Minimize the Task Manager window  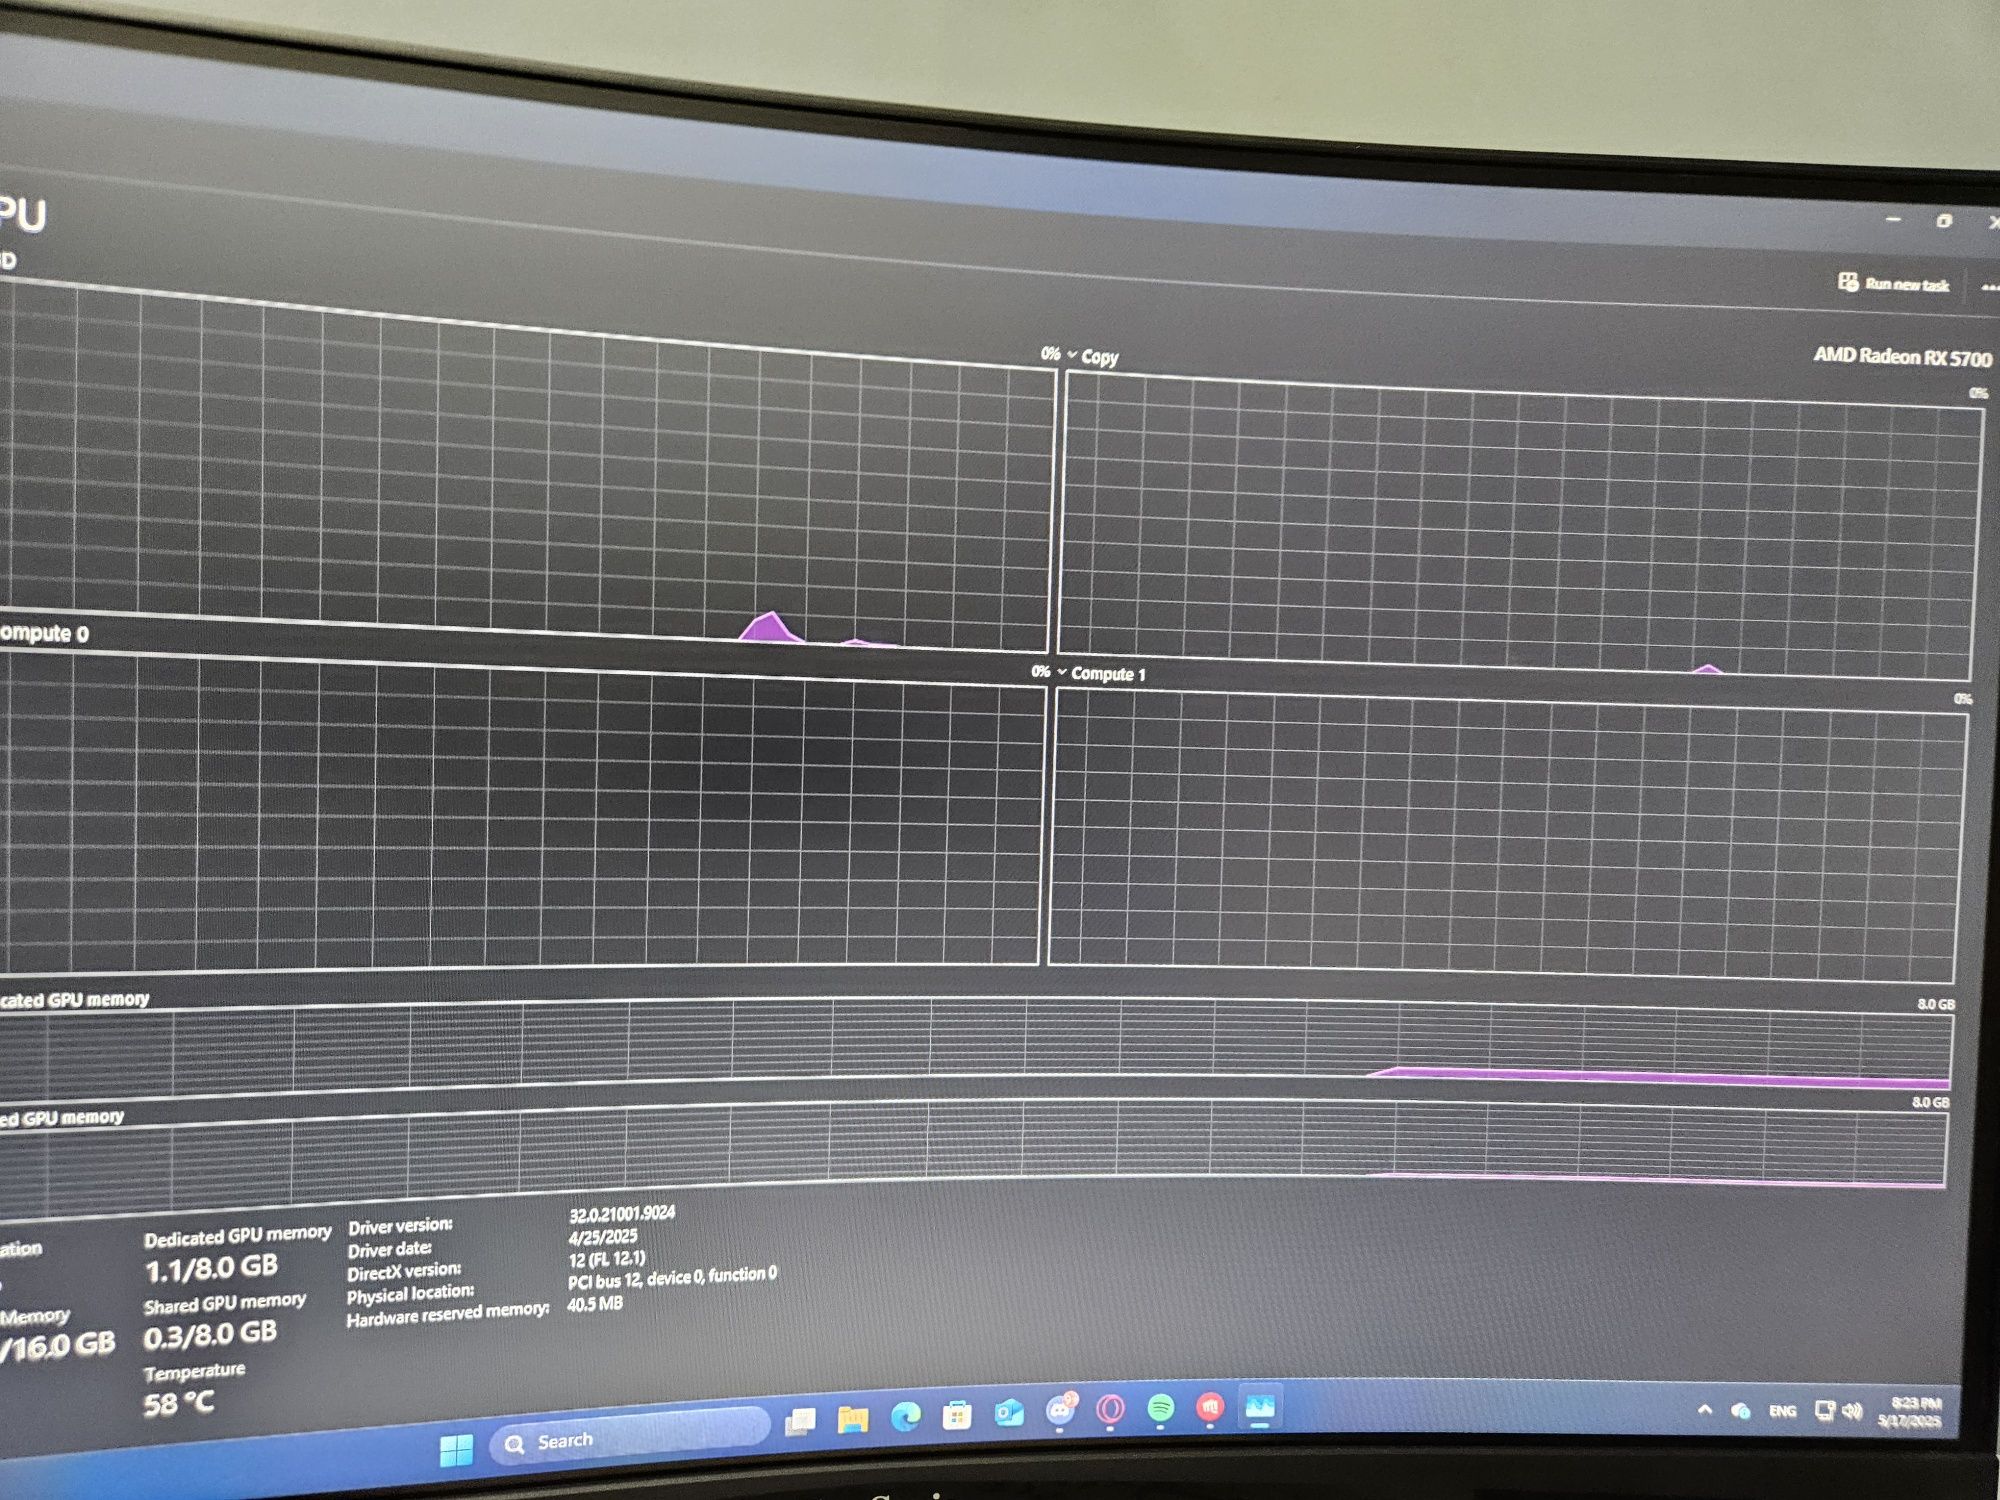[1893, 217]
